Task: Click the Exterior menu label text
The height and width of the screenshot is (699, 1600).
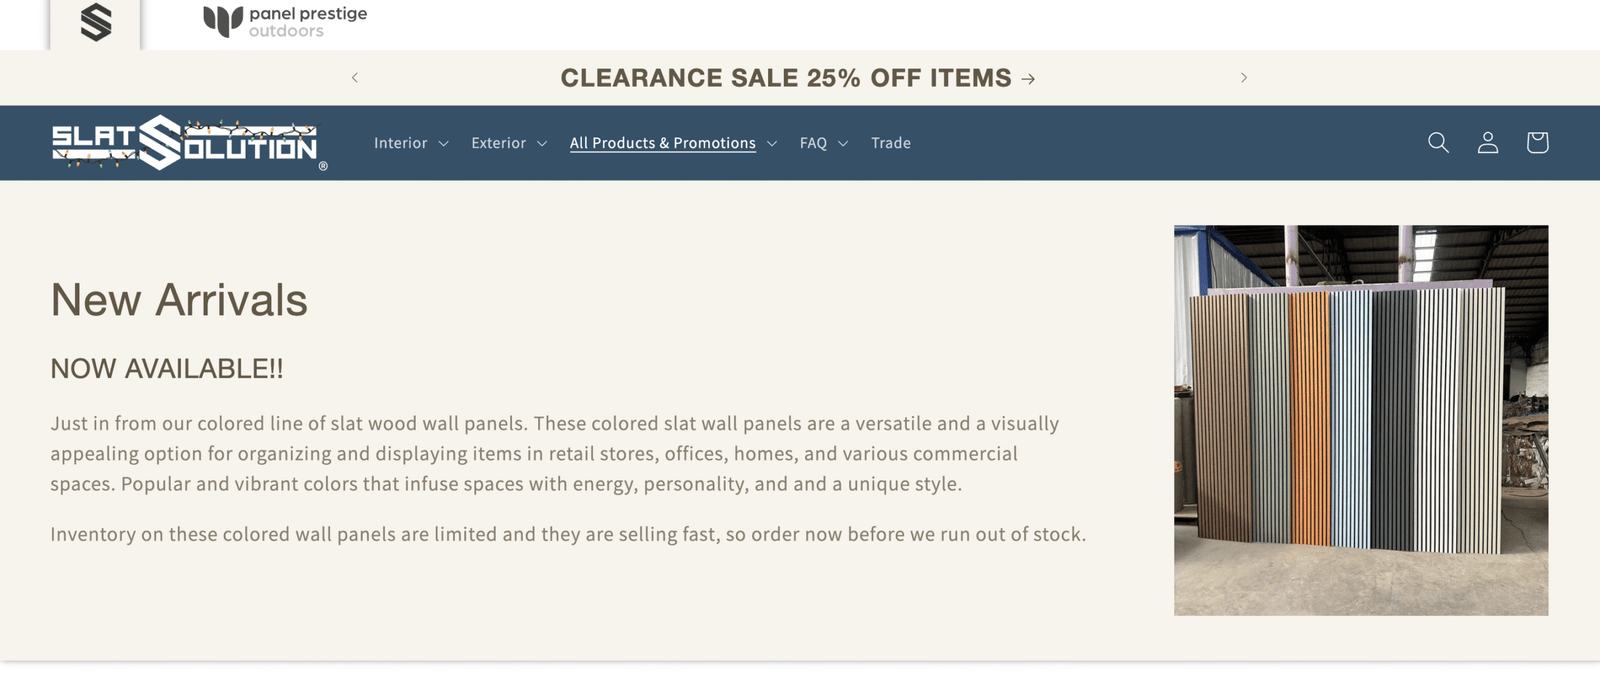Action: pos(498,143)
